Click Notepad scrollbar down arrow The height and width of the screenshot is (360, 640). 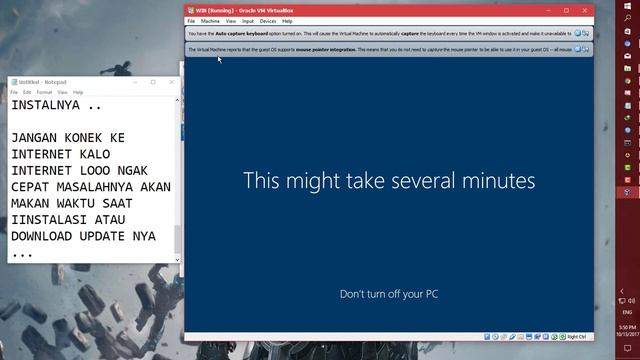177,260
